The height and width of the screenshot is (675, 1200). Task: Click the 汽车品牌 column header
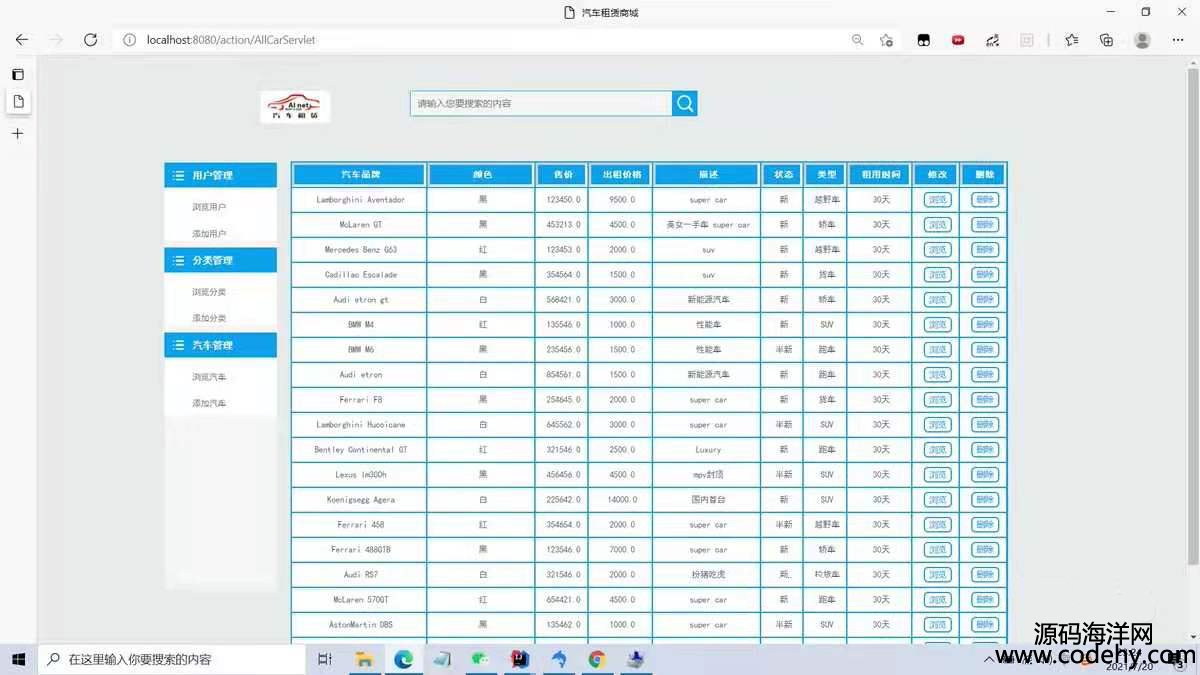360,175
